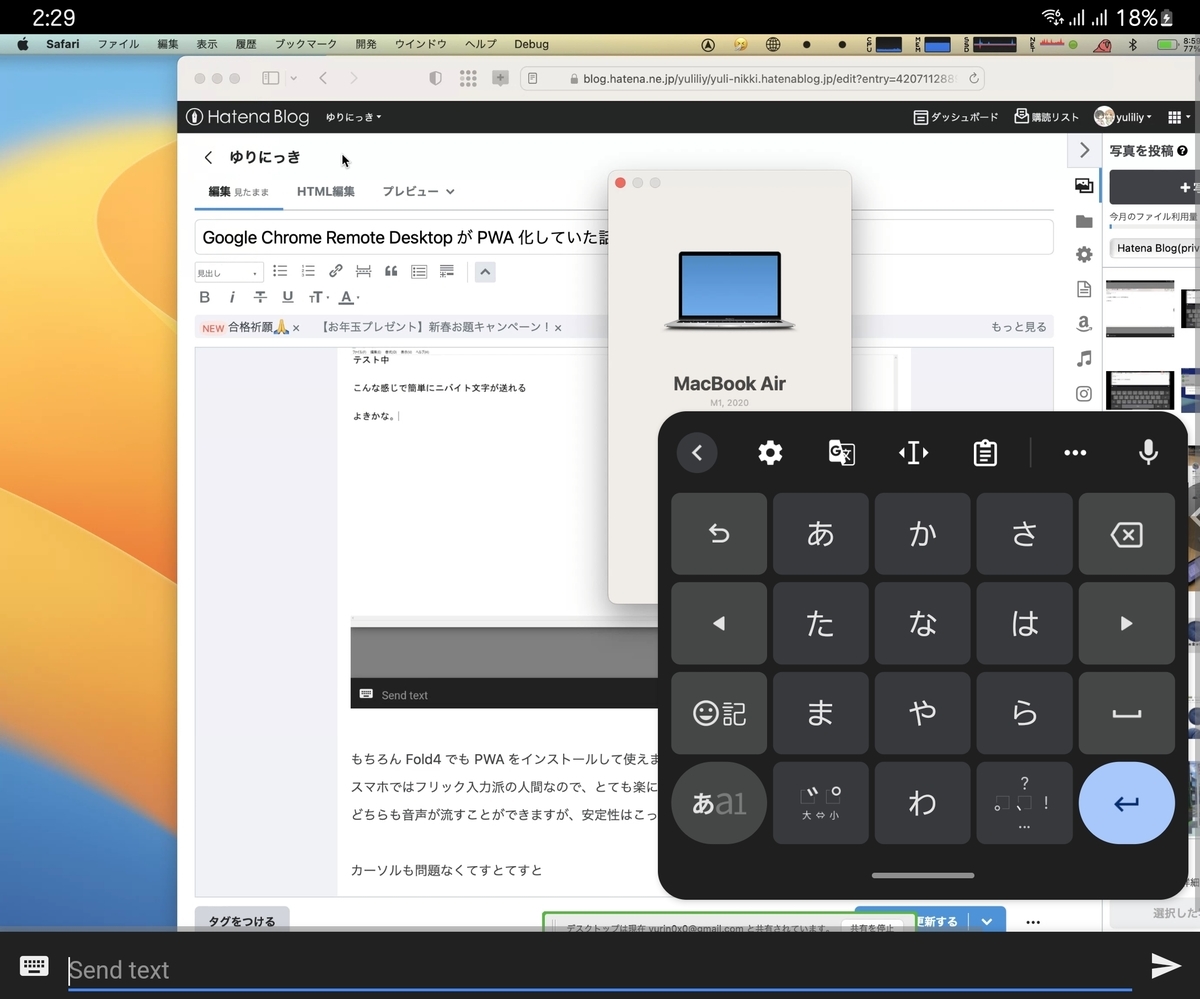Switch to HTML編集 tab
Viewport: 1200px width, 999px height.
pyautogui.click(x=325, y=191)
